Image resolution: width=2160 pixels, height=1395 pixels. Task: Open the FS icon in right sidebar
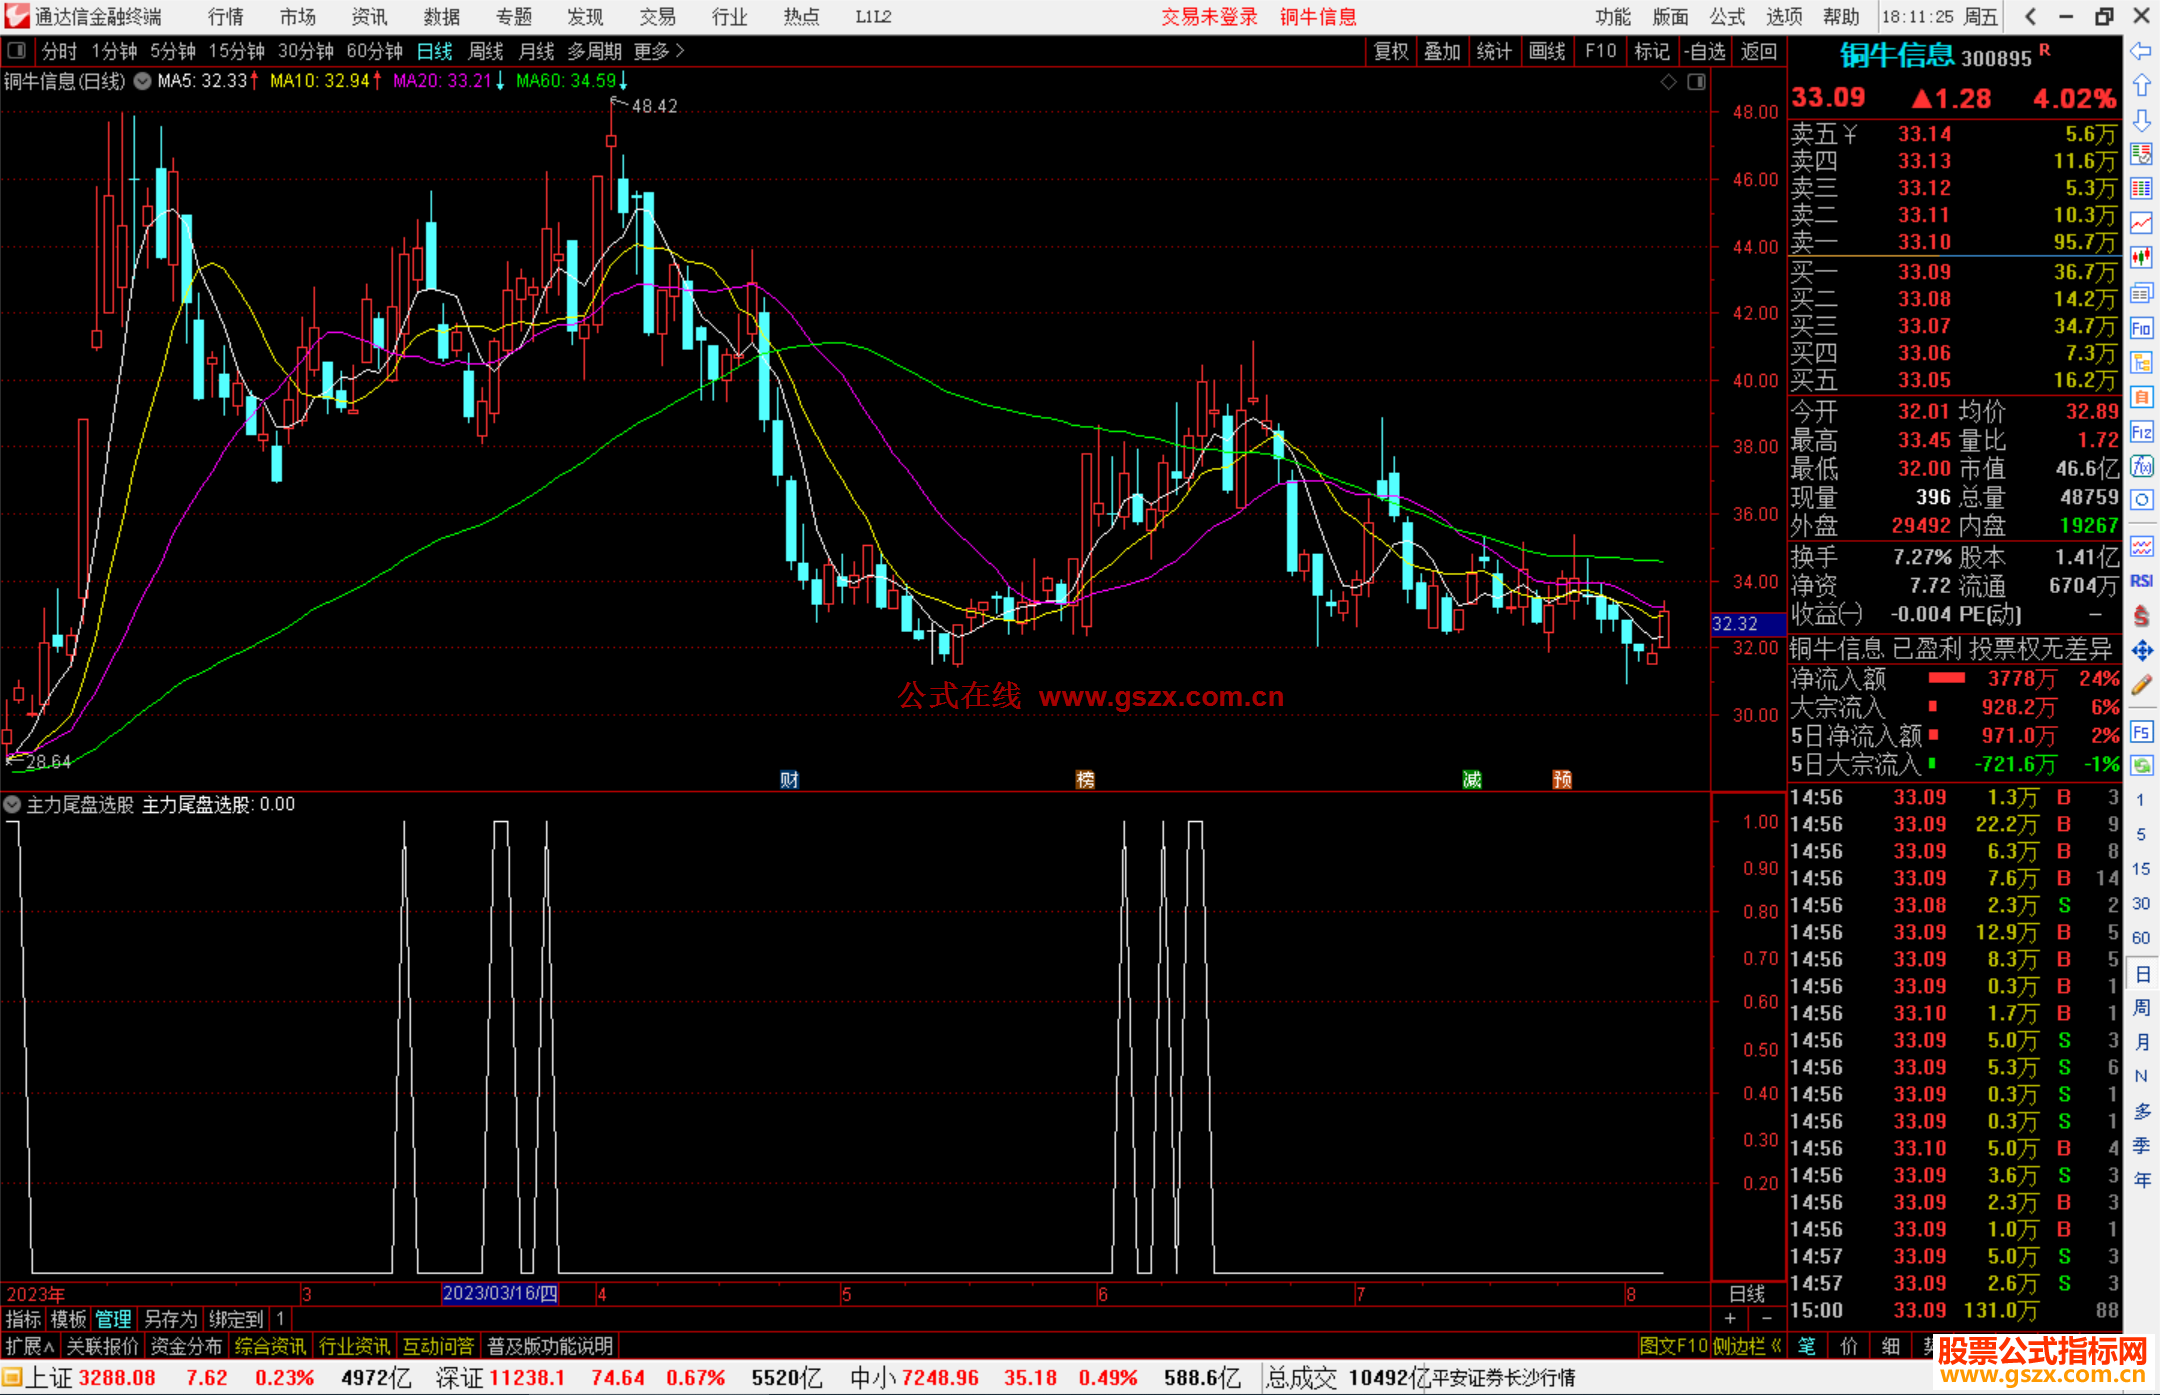(2141, 732)
